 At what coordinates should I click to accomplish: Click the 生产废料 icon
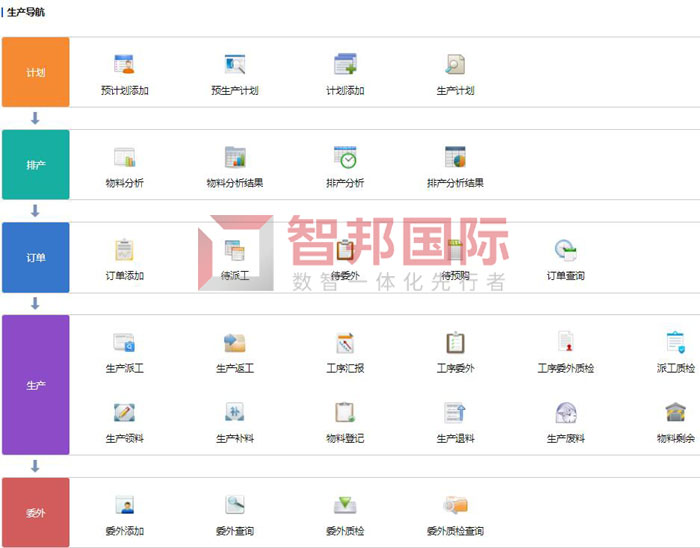[565, 413]
